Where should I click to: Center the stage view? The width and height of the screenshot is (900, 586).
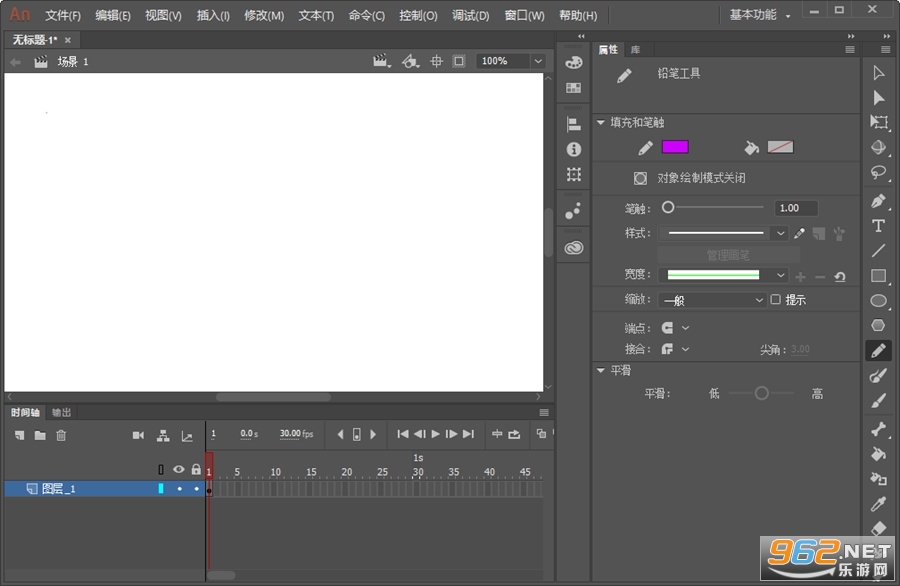click(436, 61)
